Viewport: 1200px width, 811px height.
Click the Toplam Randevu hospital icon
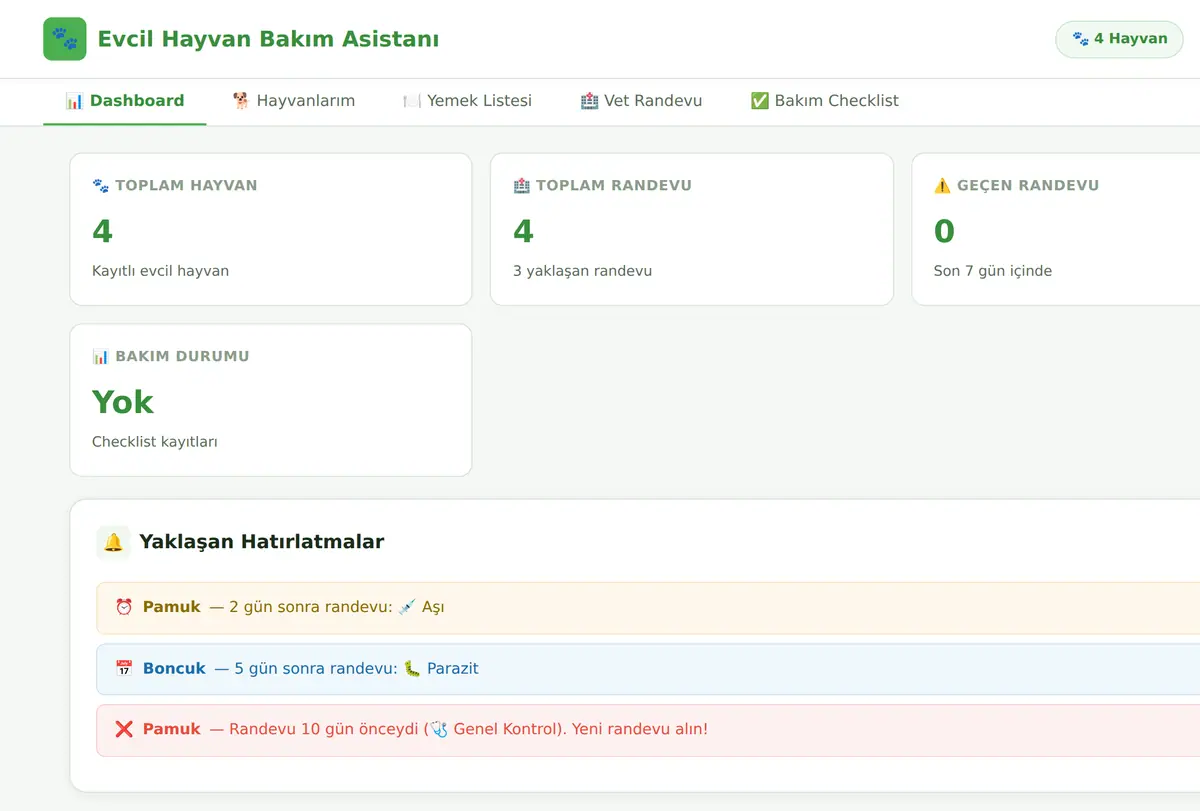[521, 185]
